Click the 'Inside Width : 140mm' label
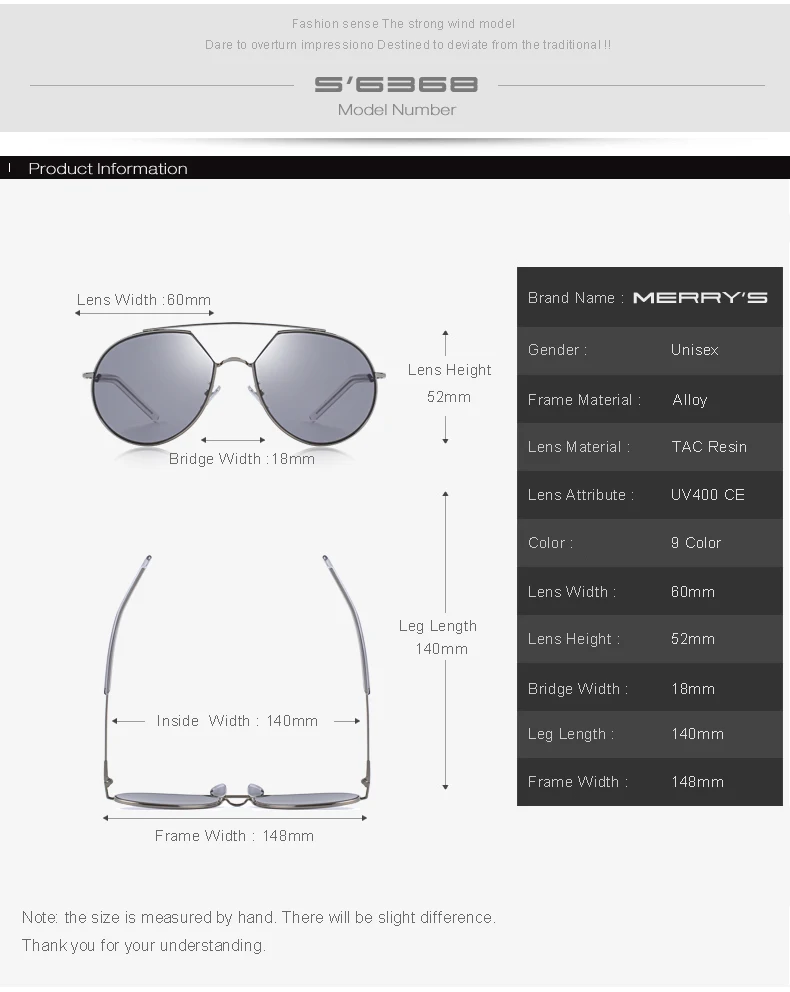 coord(237,721)
